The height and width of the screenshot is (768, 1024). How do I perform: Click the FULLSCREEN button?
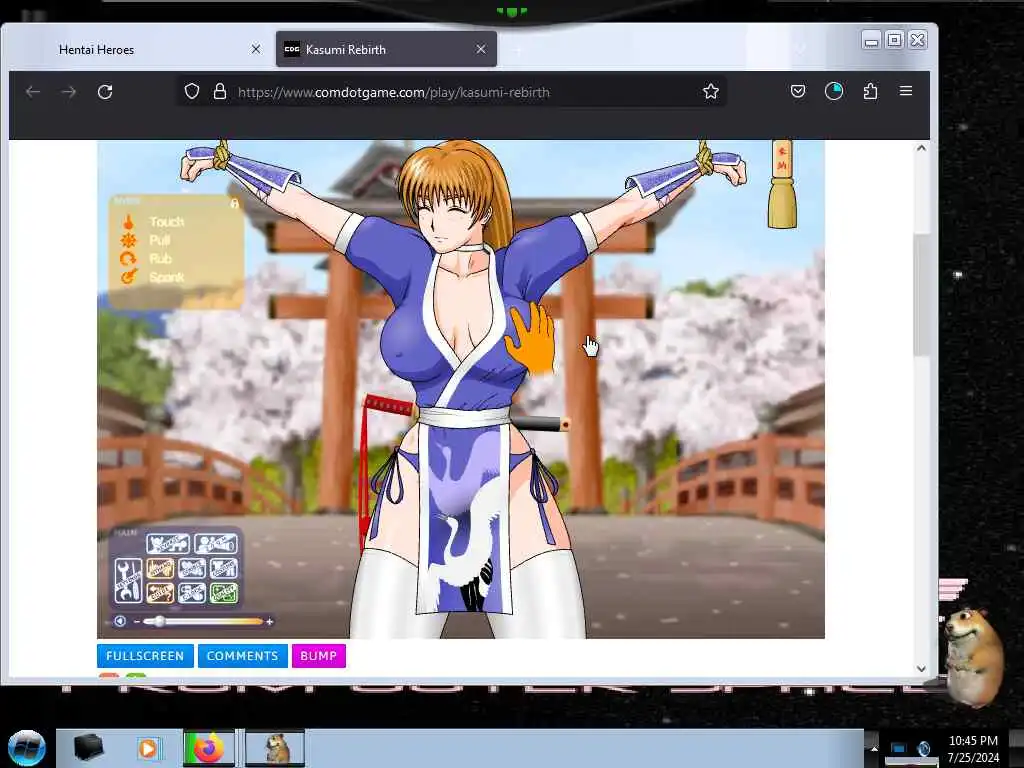point(145,656)
